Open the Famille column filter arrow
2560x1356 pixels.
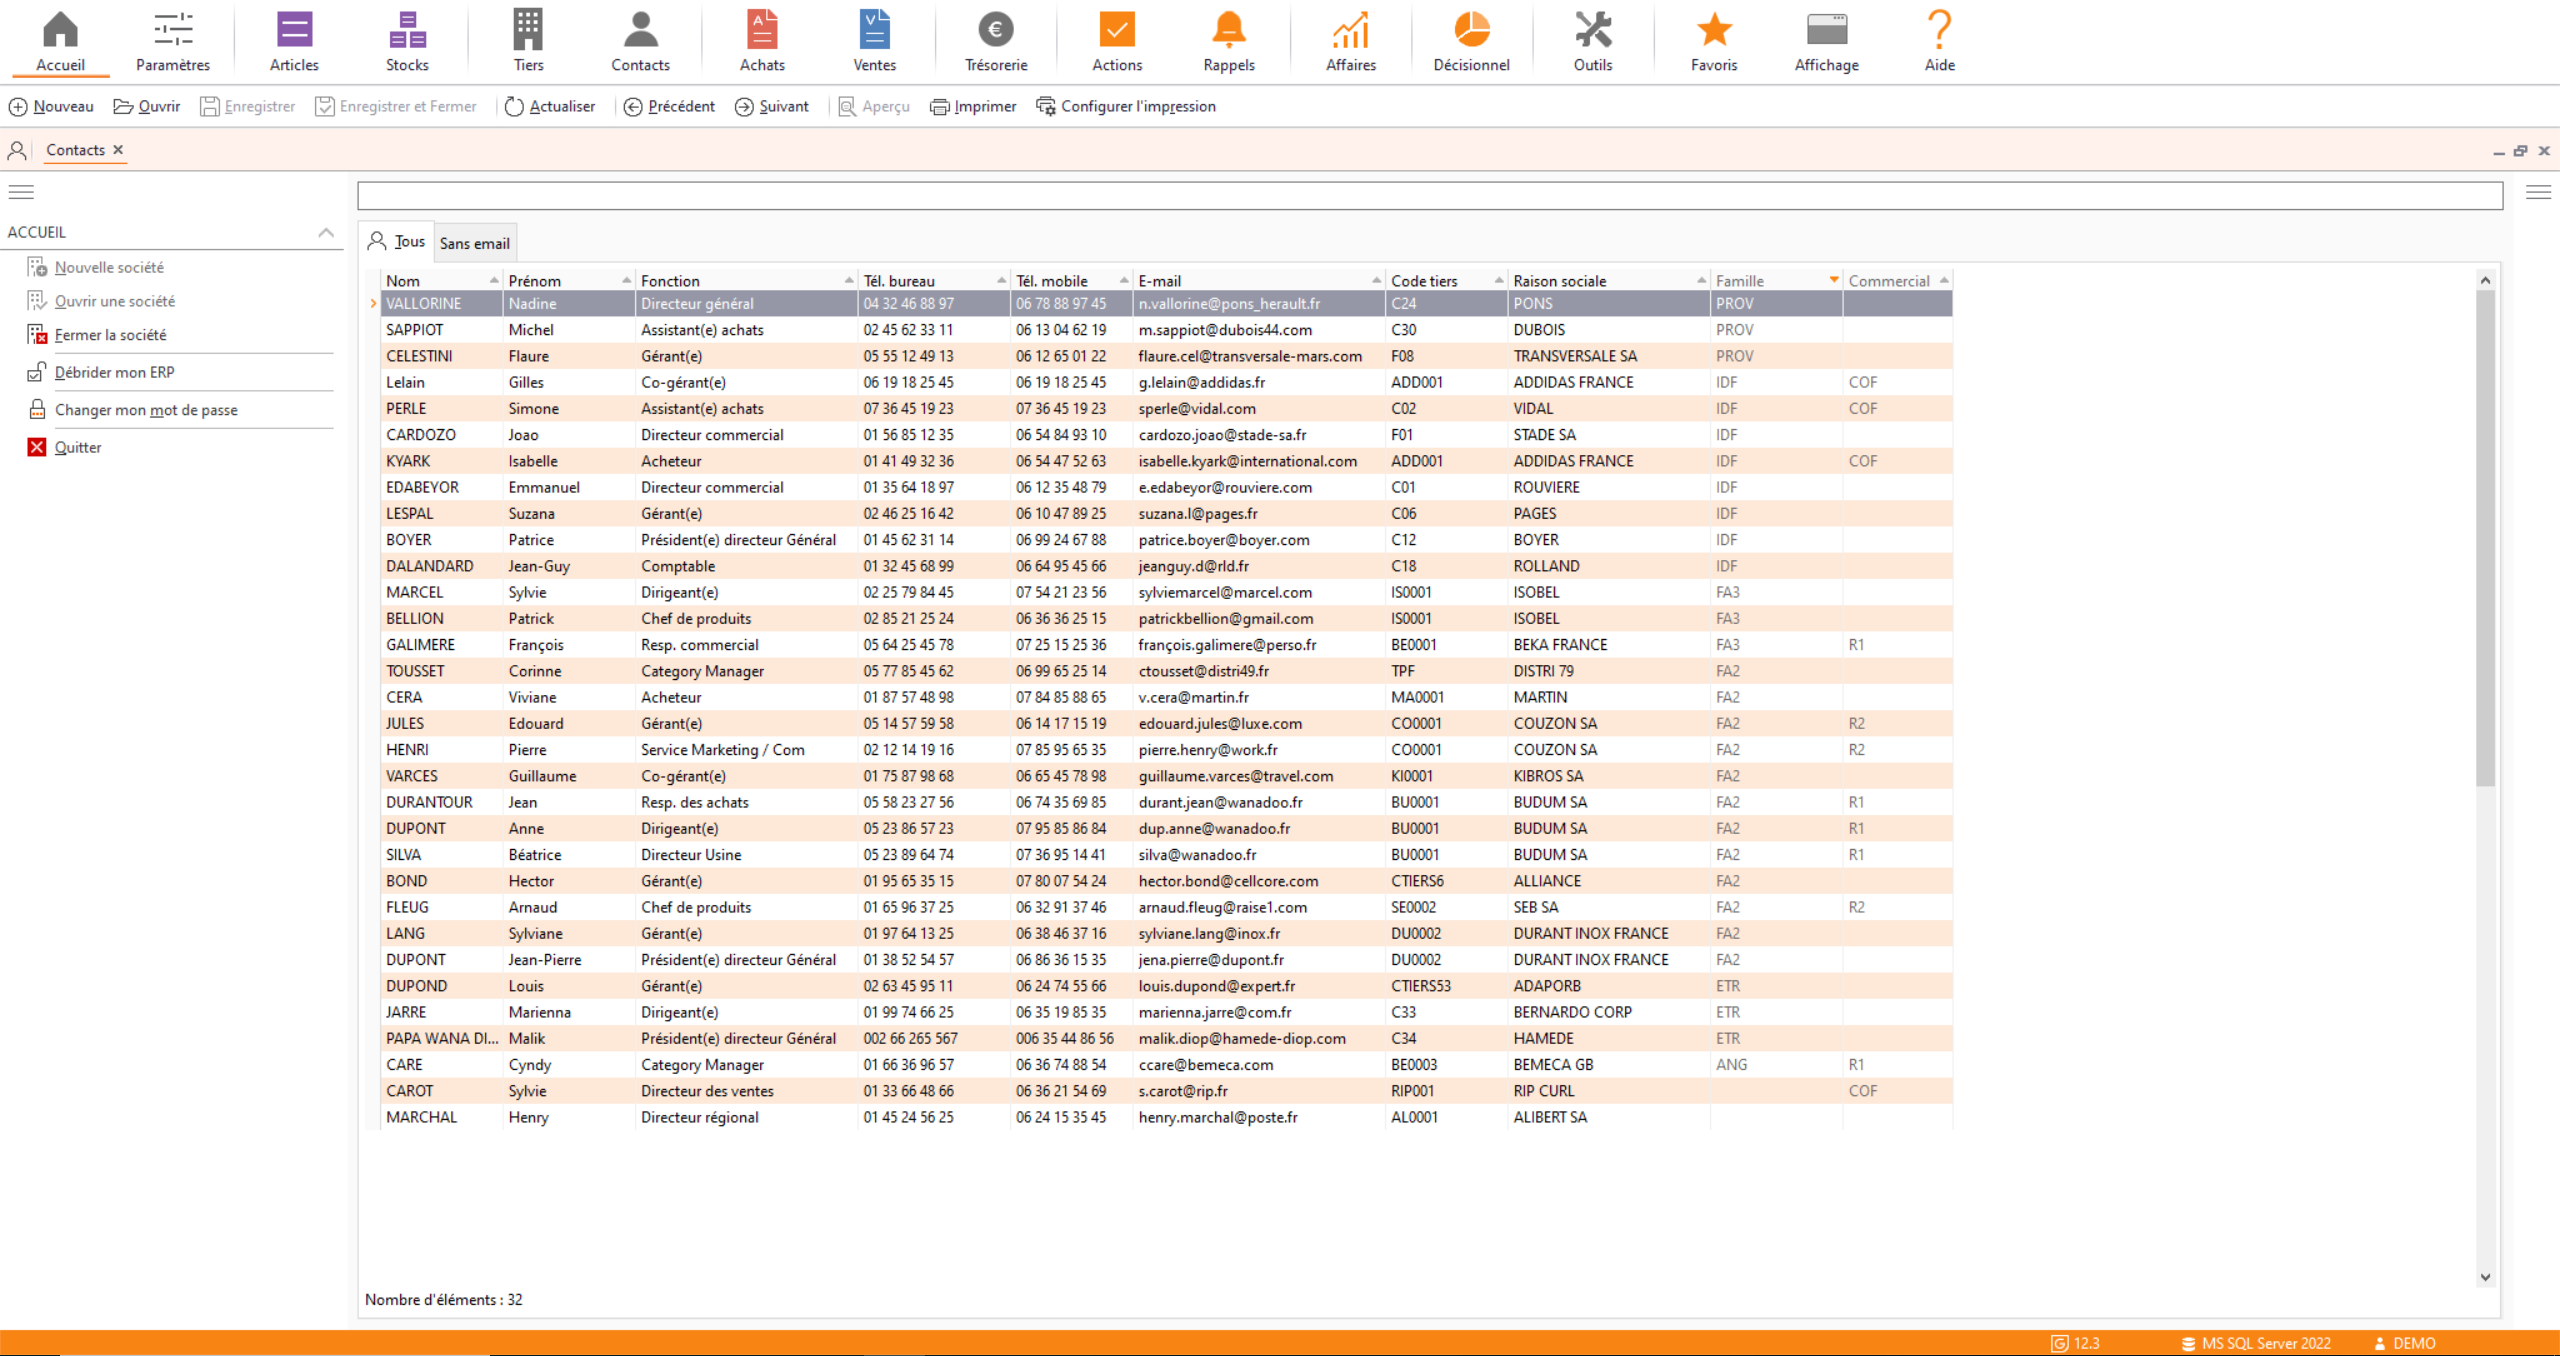pos(1834,280)
